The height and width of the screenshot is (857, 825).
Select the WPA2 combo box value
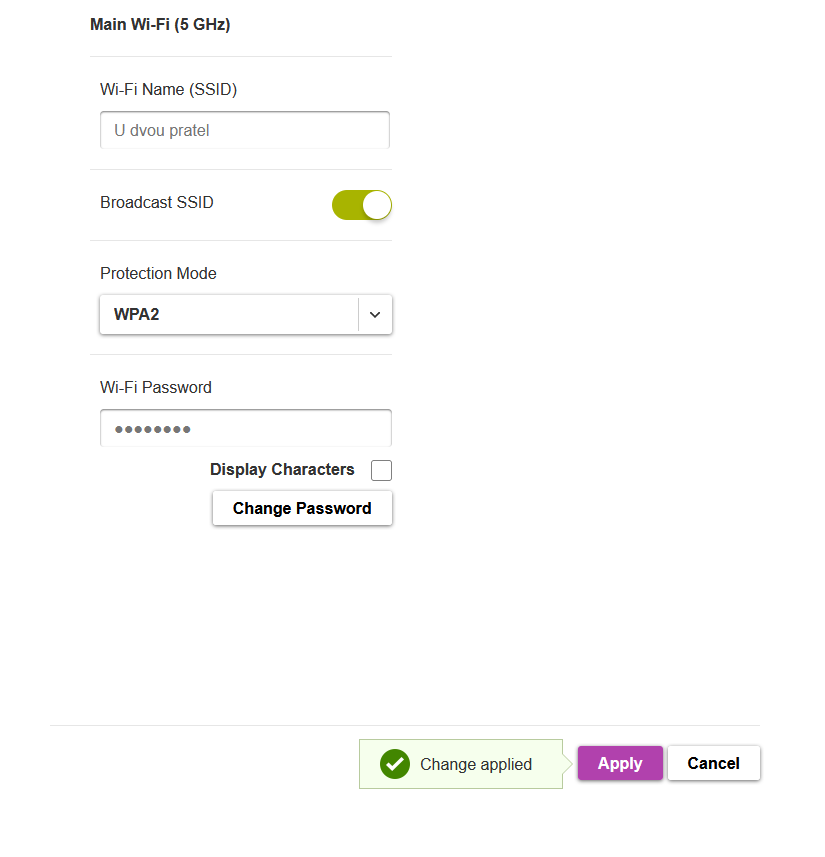[228, 314]
